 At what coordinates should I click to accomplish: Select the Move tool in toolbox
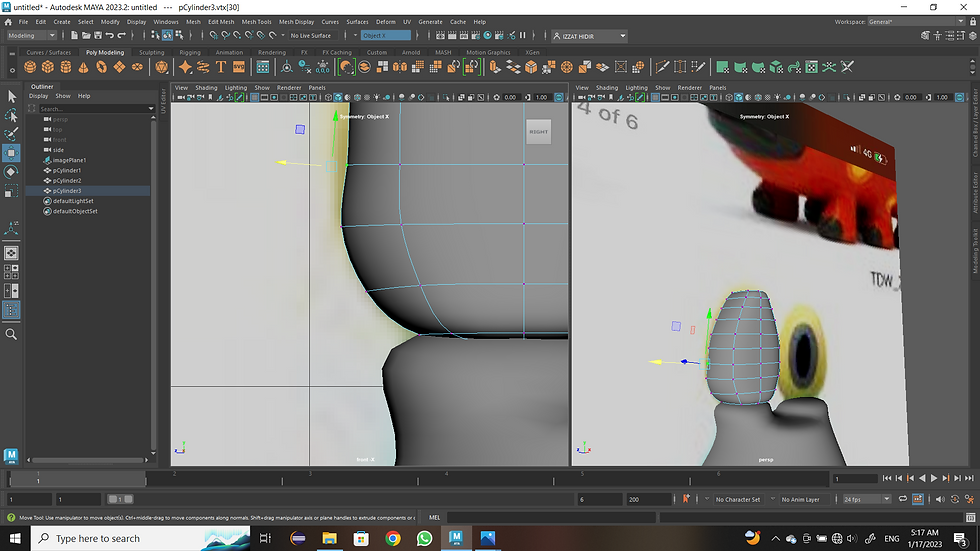[11, 153]
